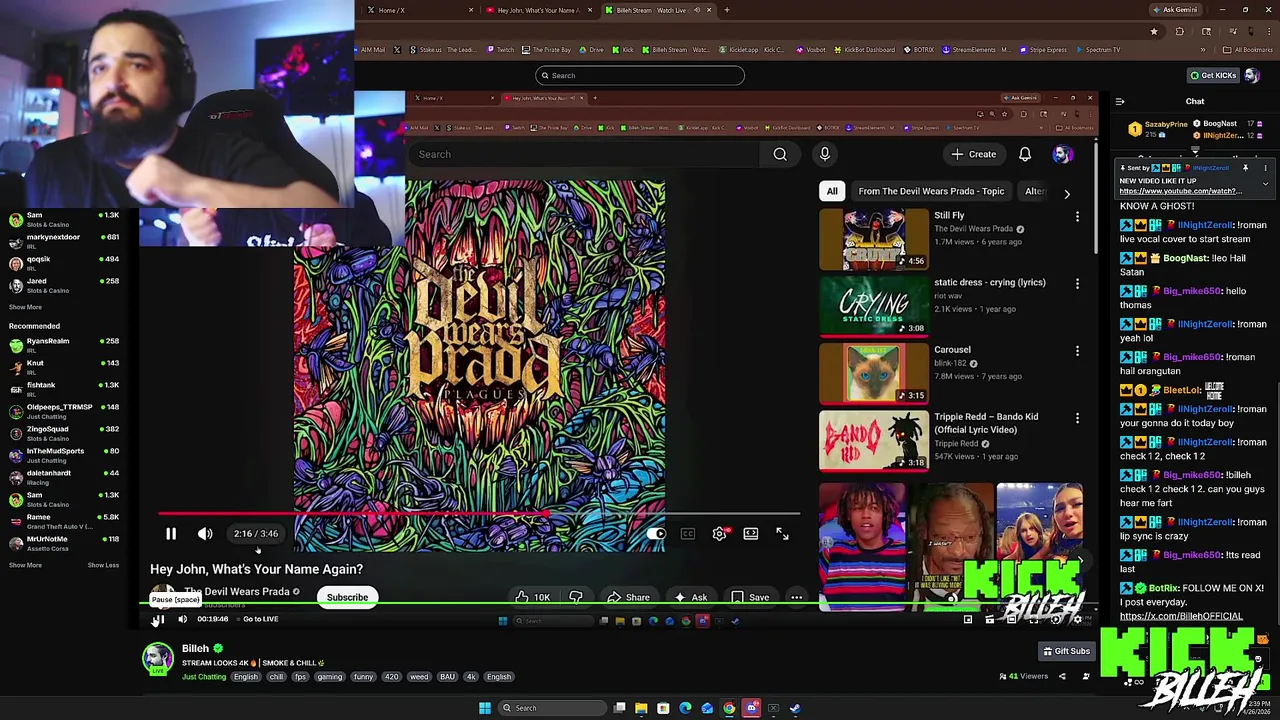
Task: Click Get KICKs button
Action: click(x=1213, y=75)
